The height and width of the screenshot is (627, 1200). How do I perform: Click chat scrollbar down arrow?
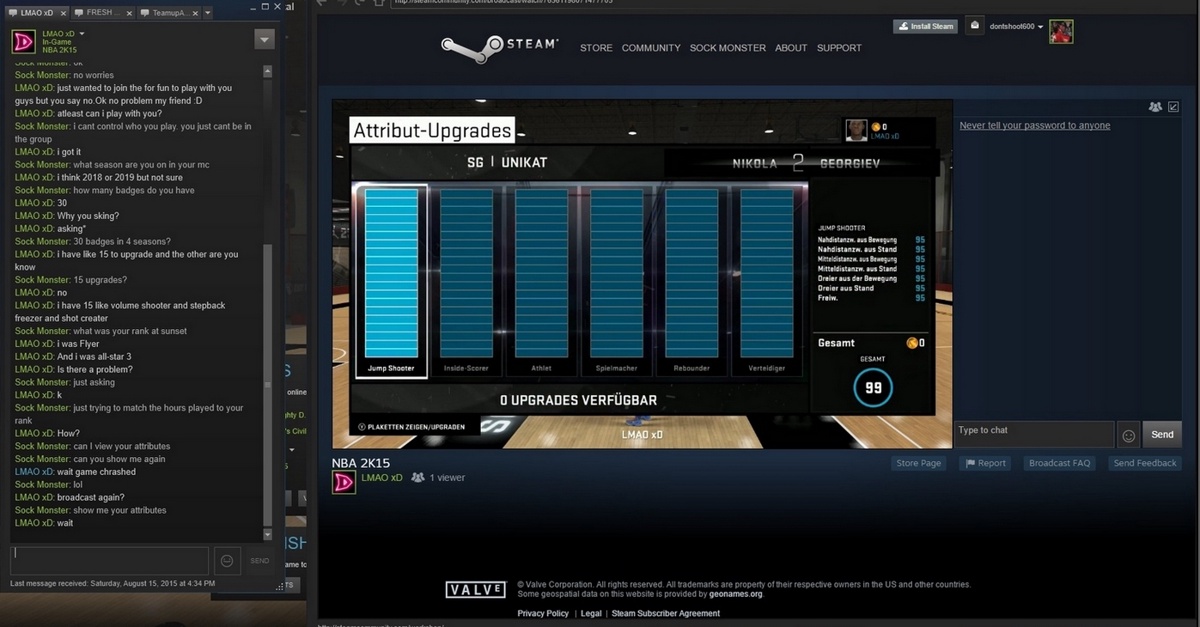[267, 535]
